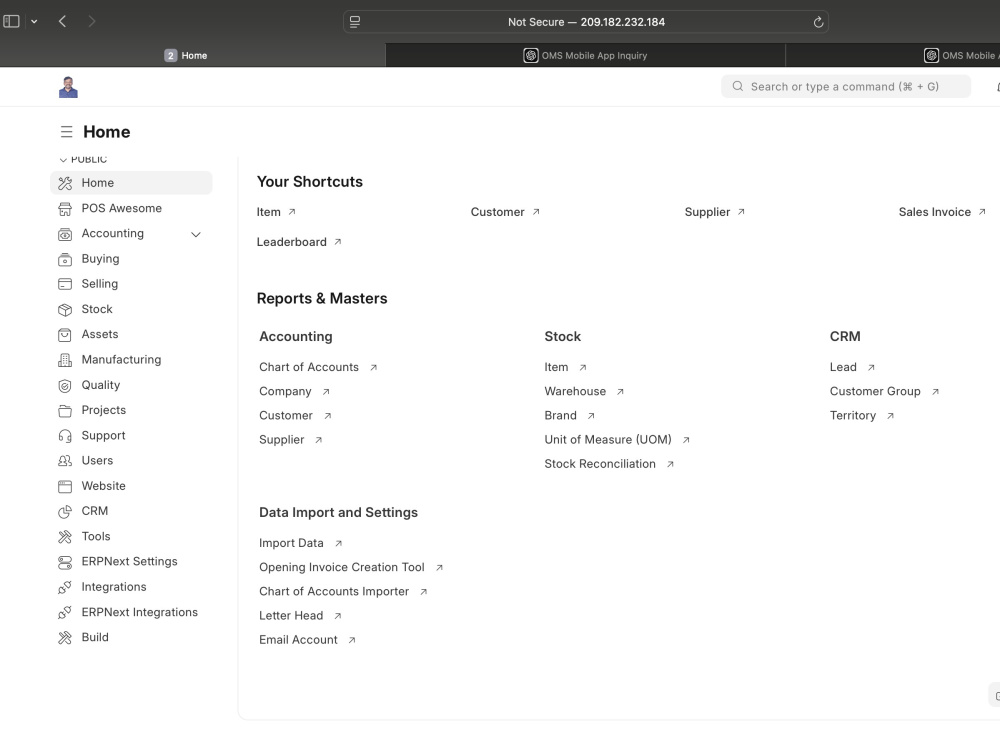
Task: Show the Safari sidebar panel
Action: 11,22
